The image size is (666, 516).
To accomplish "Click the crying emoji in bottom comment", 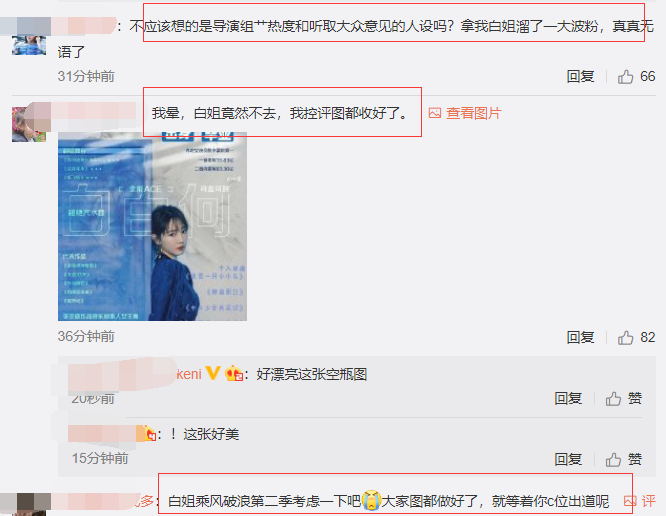I will pos(371,500).
